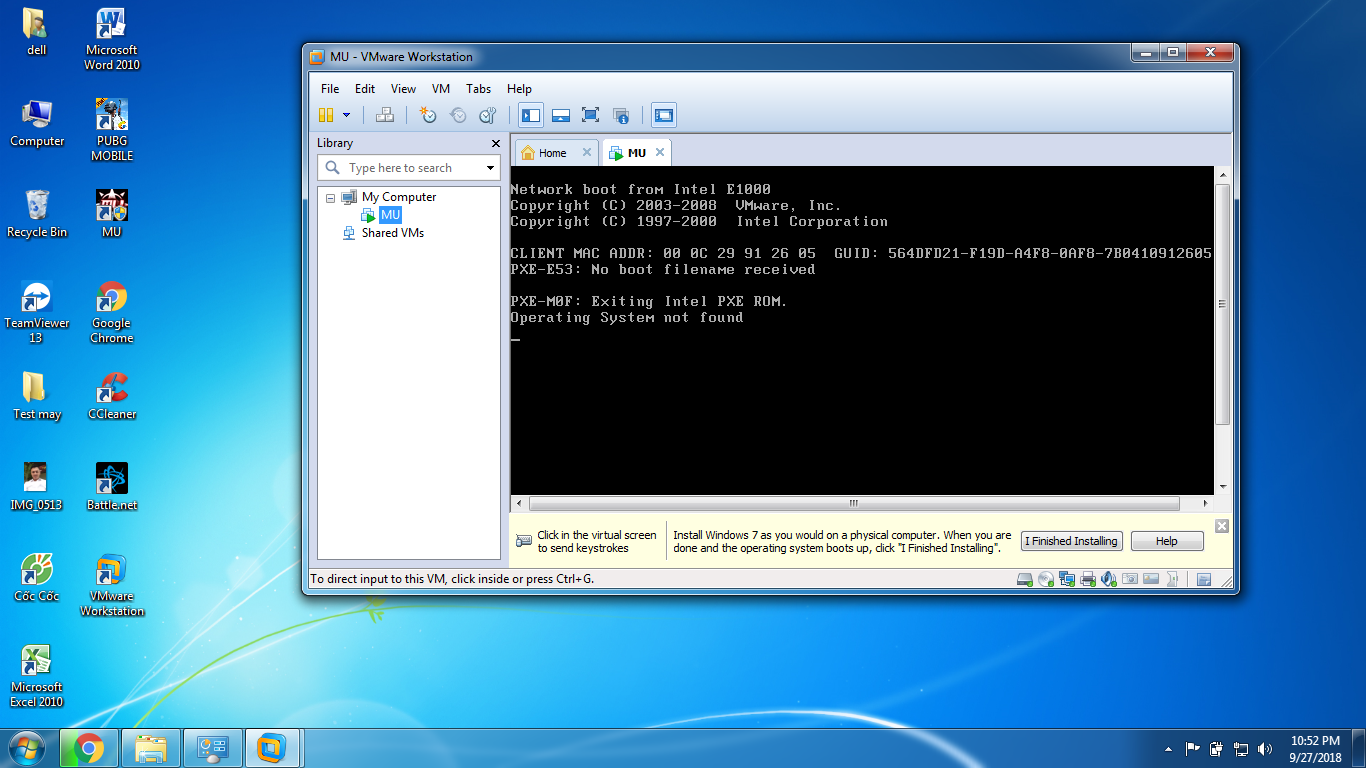Click the Revert to snapshot icon
Image resolution: width=1366 pixels, height=768 pixels.
click(458, 115)
